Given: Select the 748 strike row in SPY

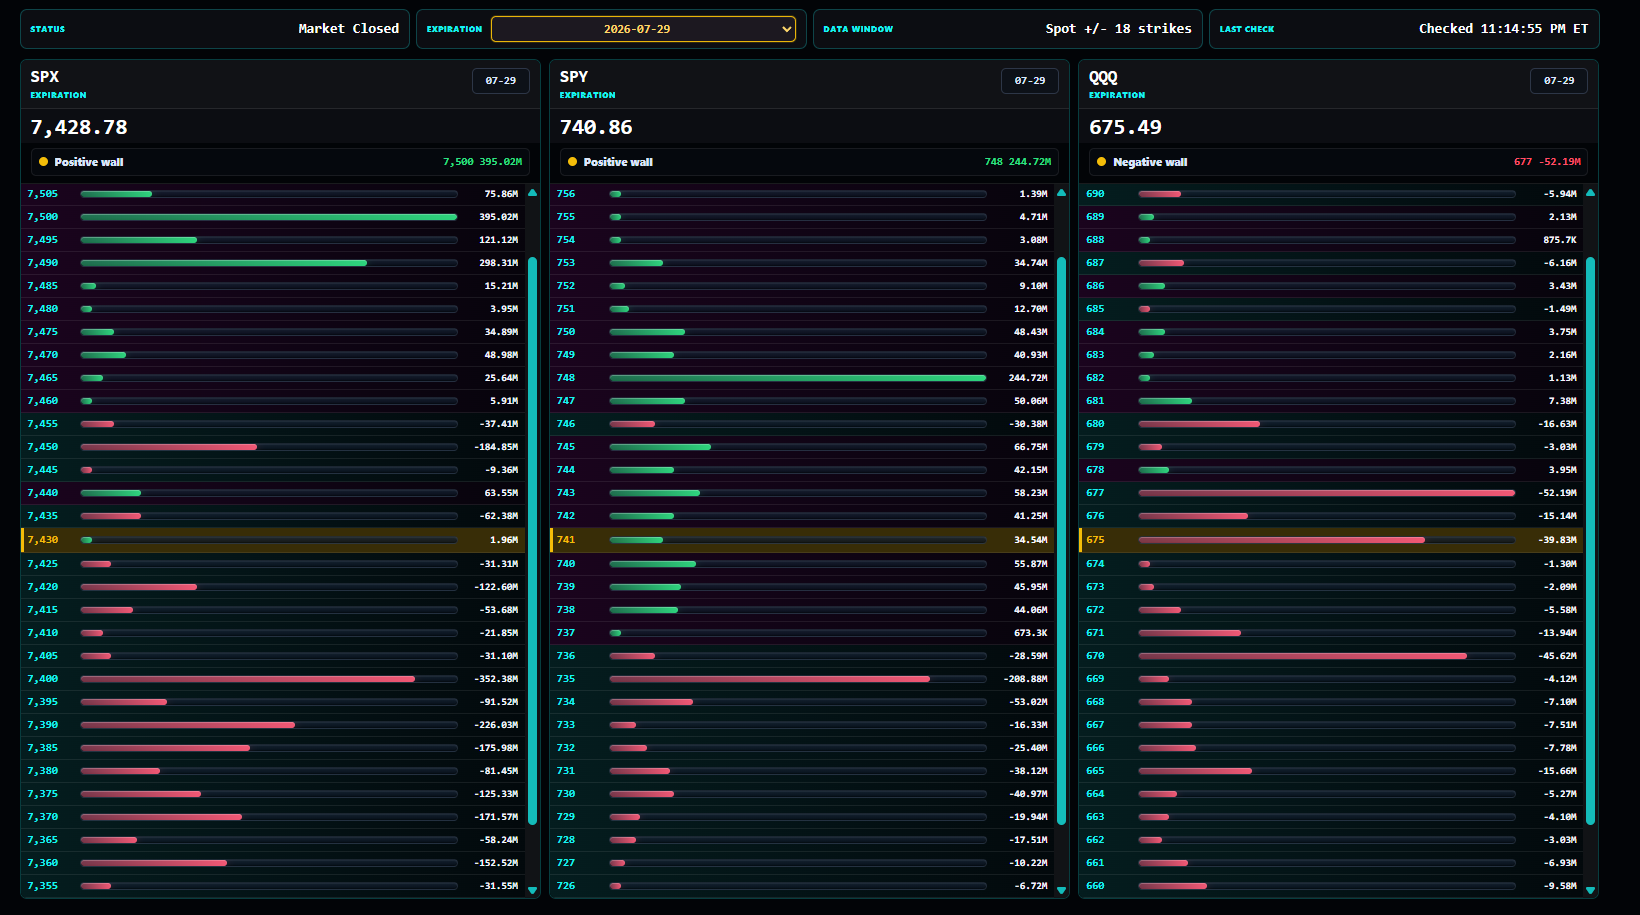Looking at the screenshot, I should [x=802, y=378].
